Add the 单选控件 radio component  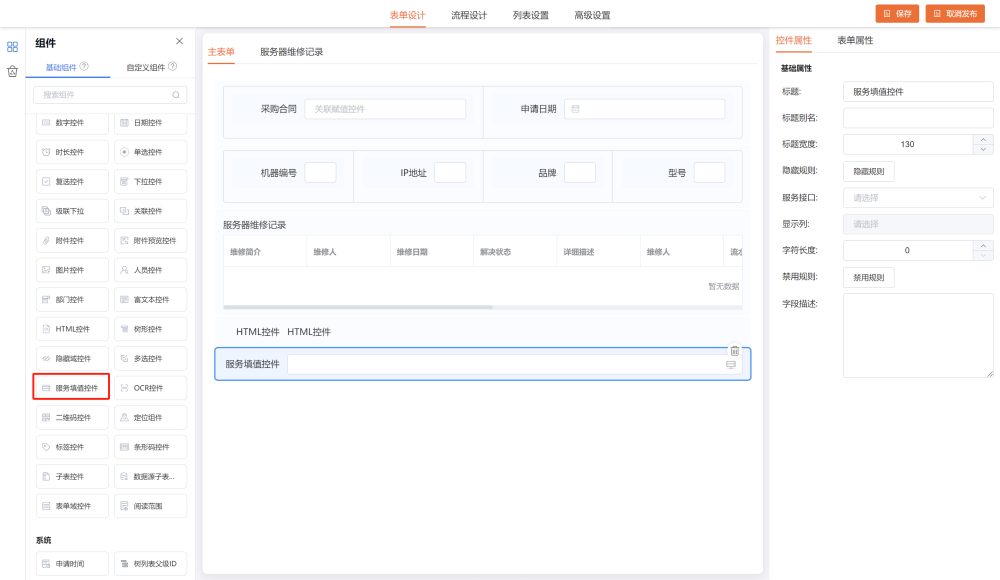click(150, 152)
